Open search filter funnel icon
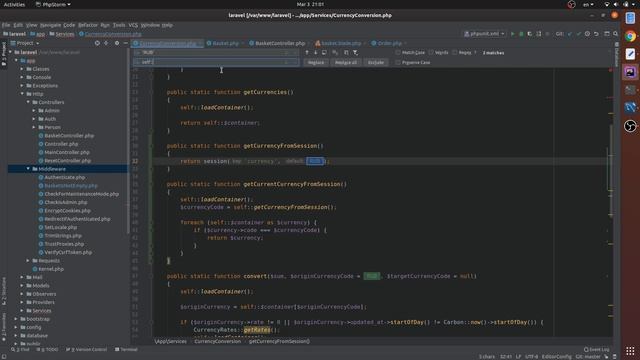Viewport: 640px width, 360px height. click(x=356, y=53)
